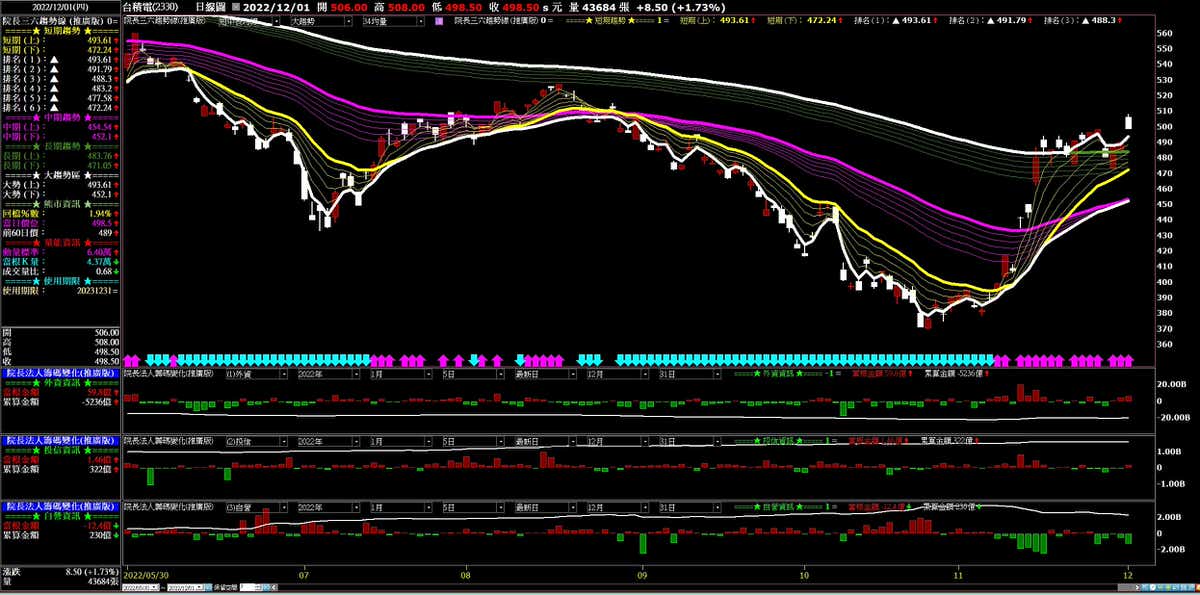Select the 院長法人籌碼變化 header above 自營資訊
Viewport: 1200px width, 595px height.
pos(60,506)
